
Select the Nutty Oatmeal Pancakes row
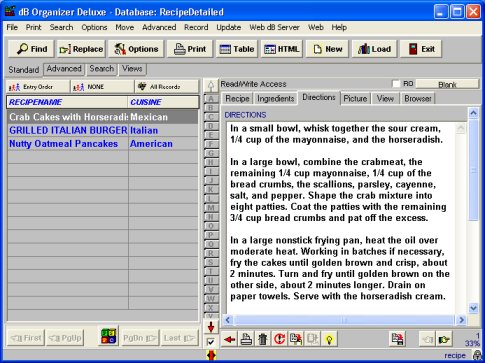point(103,144)
